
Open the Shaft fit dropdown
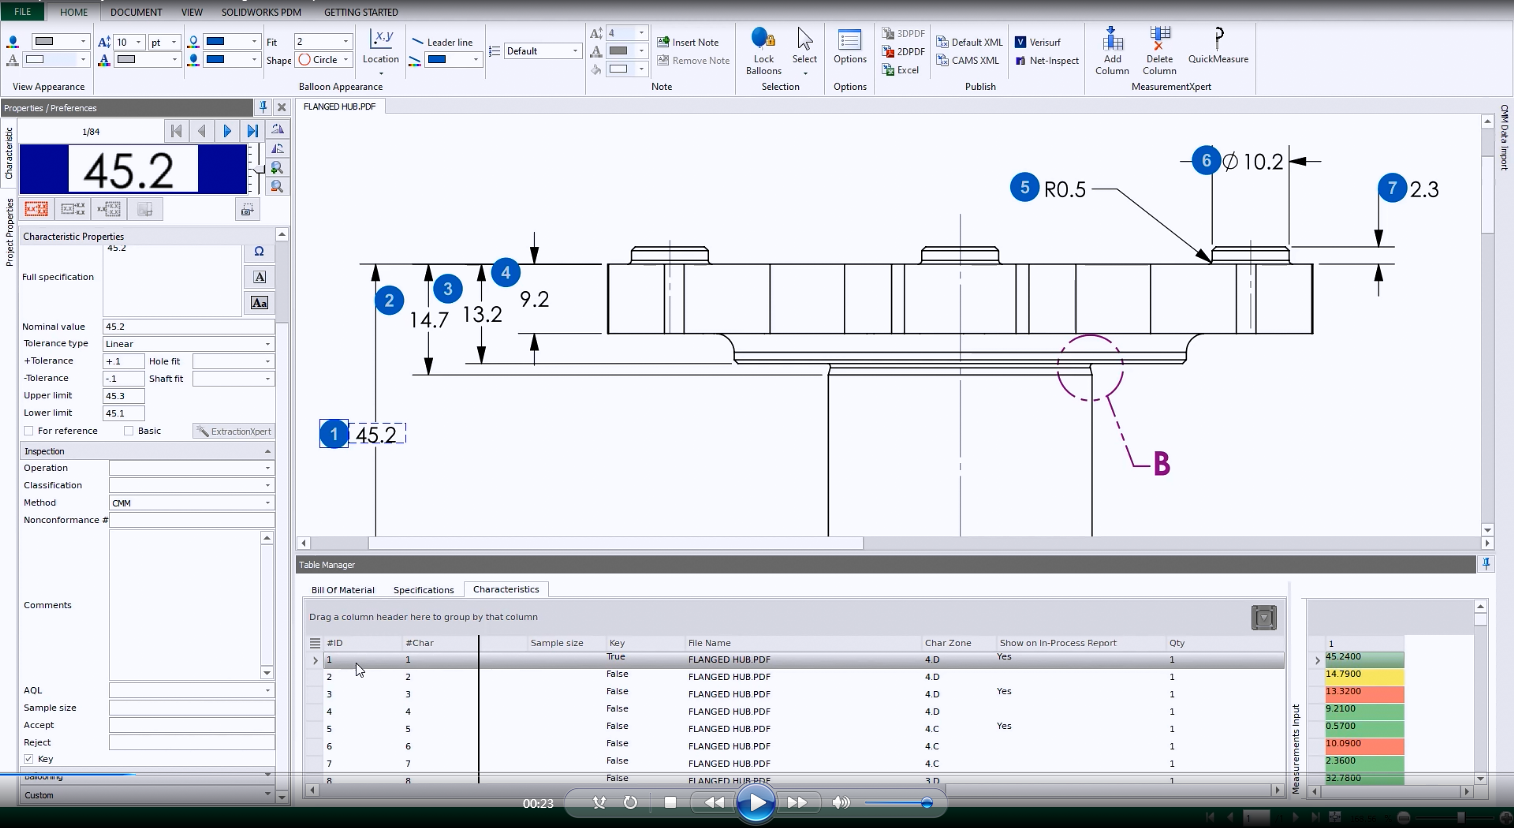click(x=232, y=379)
